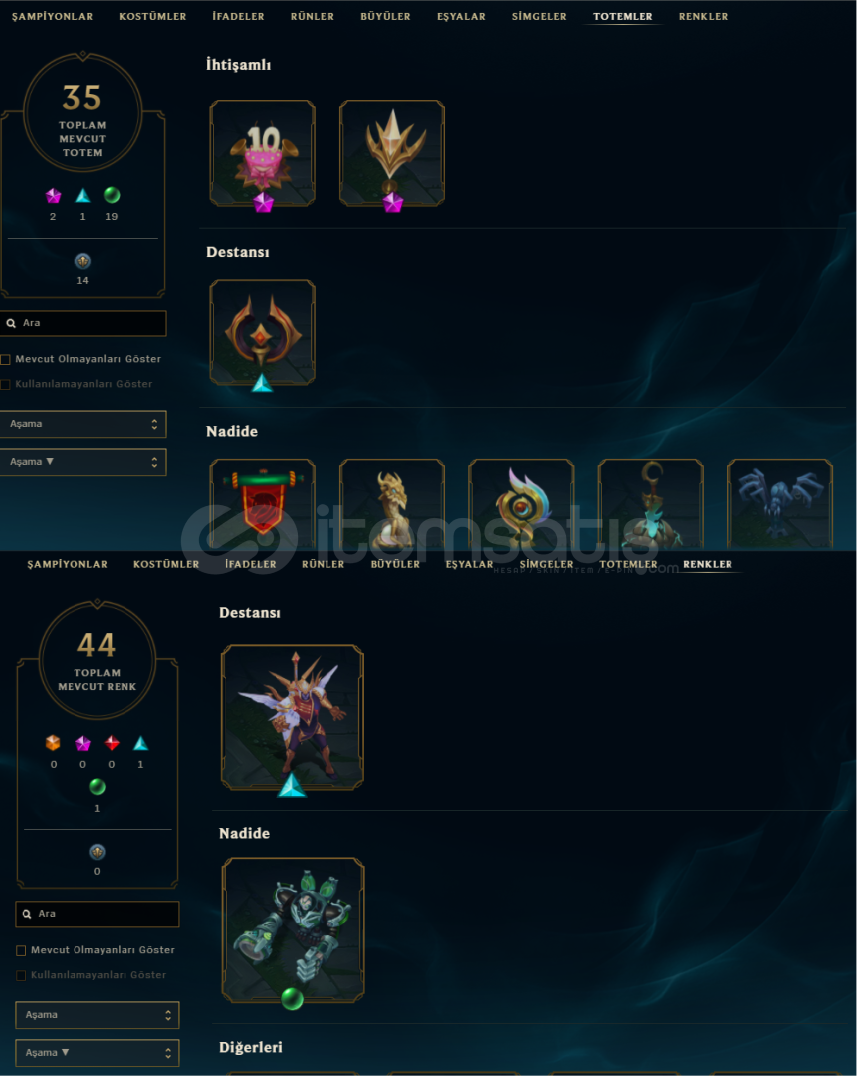Select the red banner ward in Nadide
Image resolution: width=859 pixels, height=1080 pixels.
pos(262,504)
